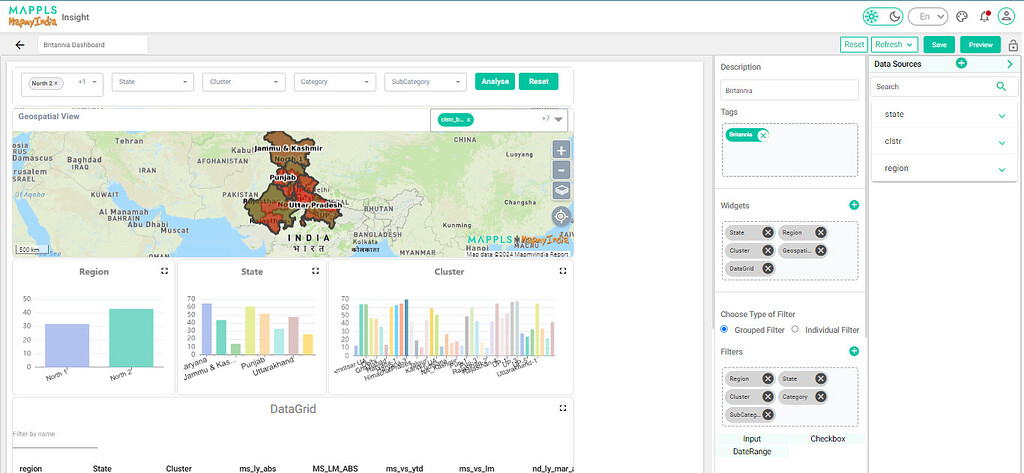Open the language selector En dropdown
The height and width of the screenshot is (473, 1024).
point(928,16)
